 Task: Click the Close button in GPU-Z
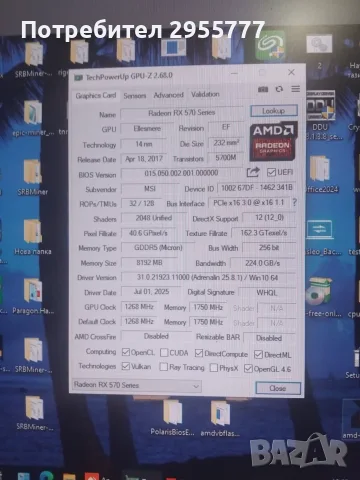tap(278, 388)
